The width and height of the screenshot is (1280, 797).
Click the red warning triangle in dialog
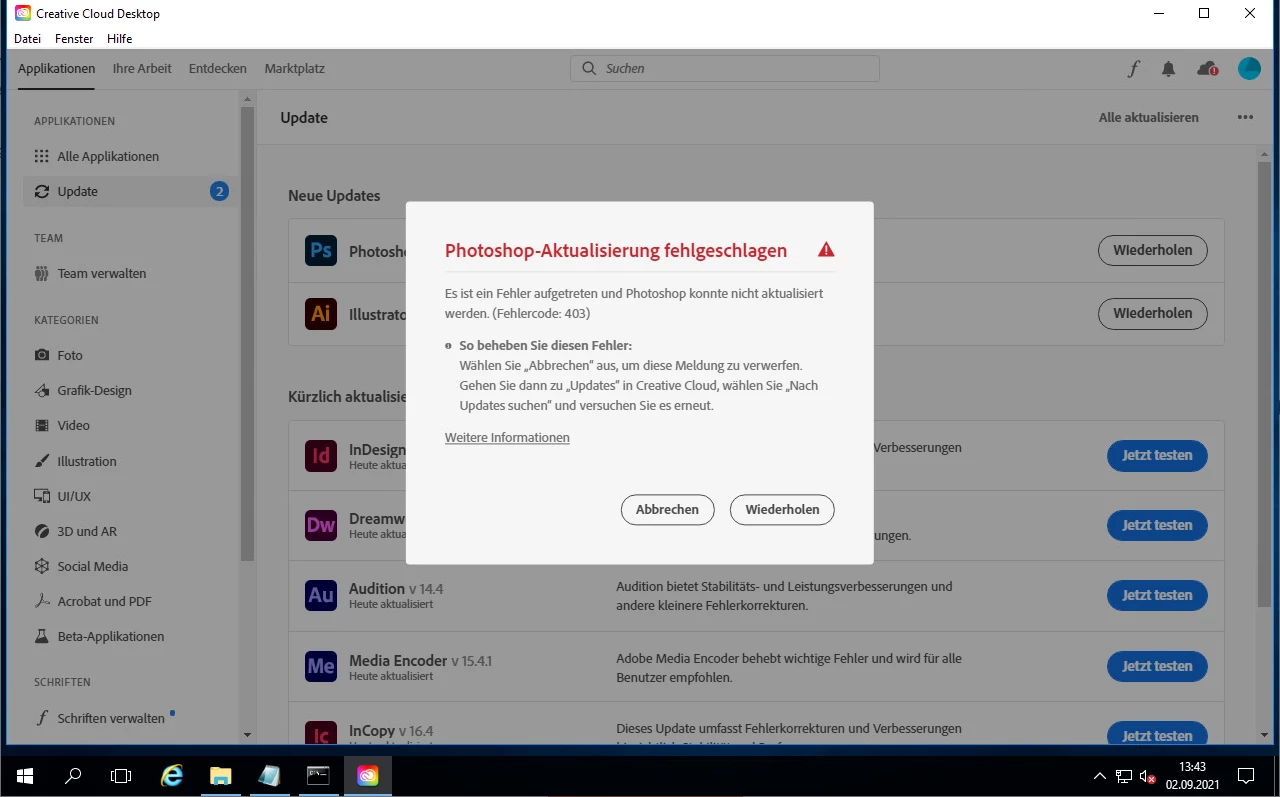[826, 250]
